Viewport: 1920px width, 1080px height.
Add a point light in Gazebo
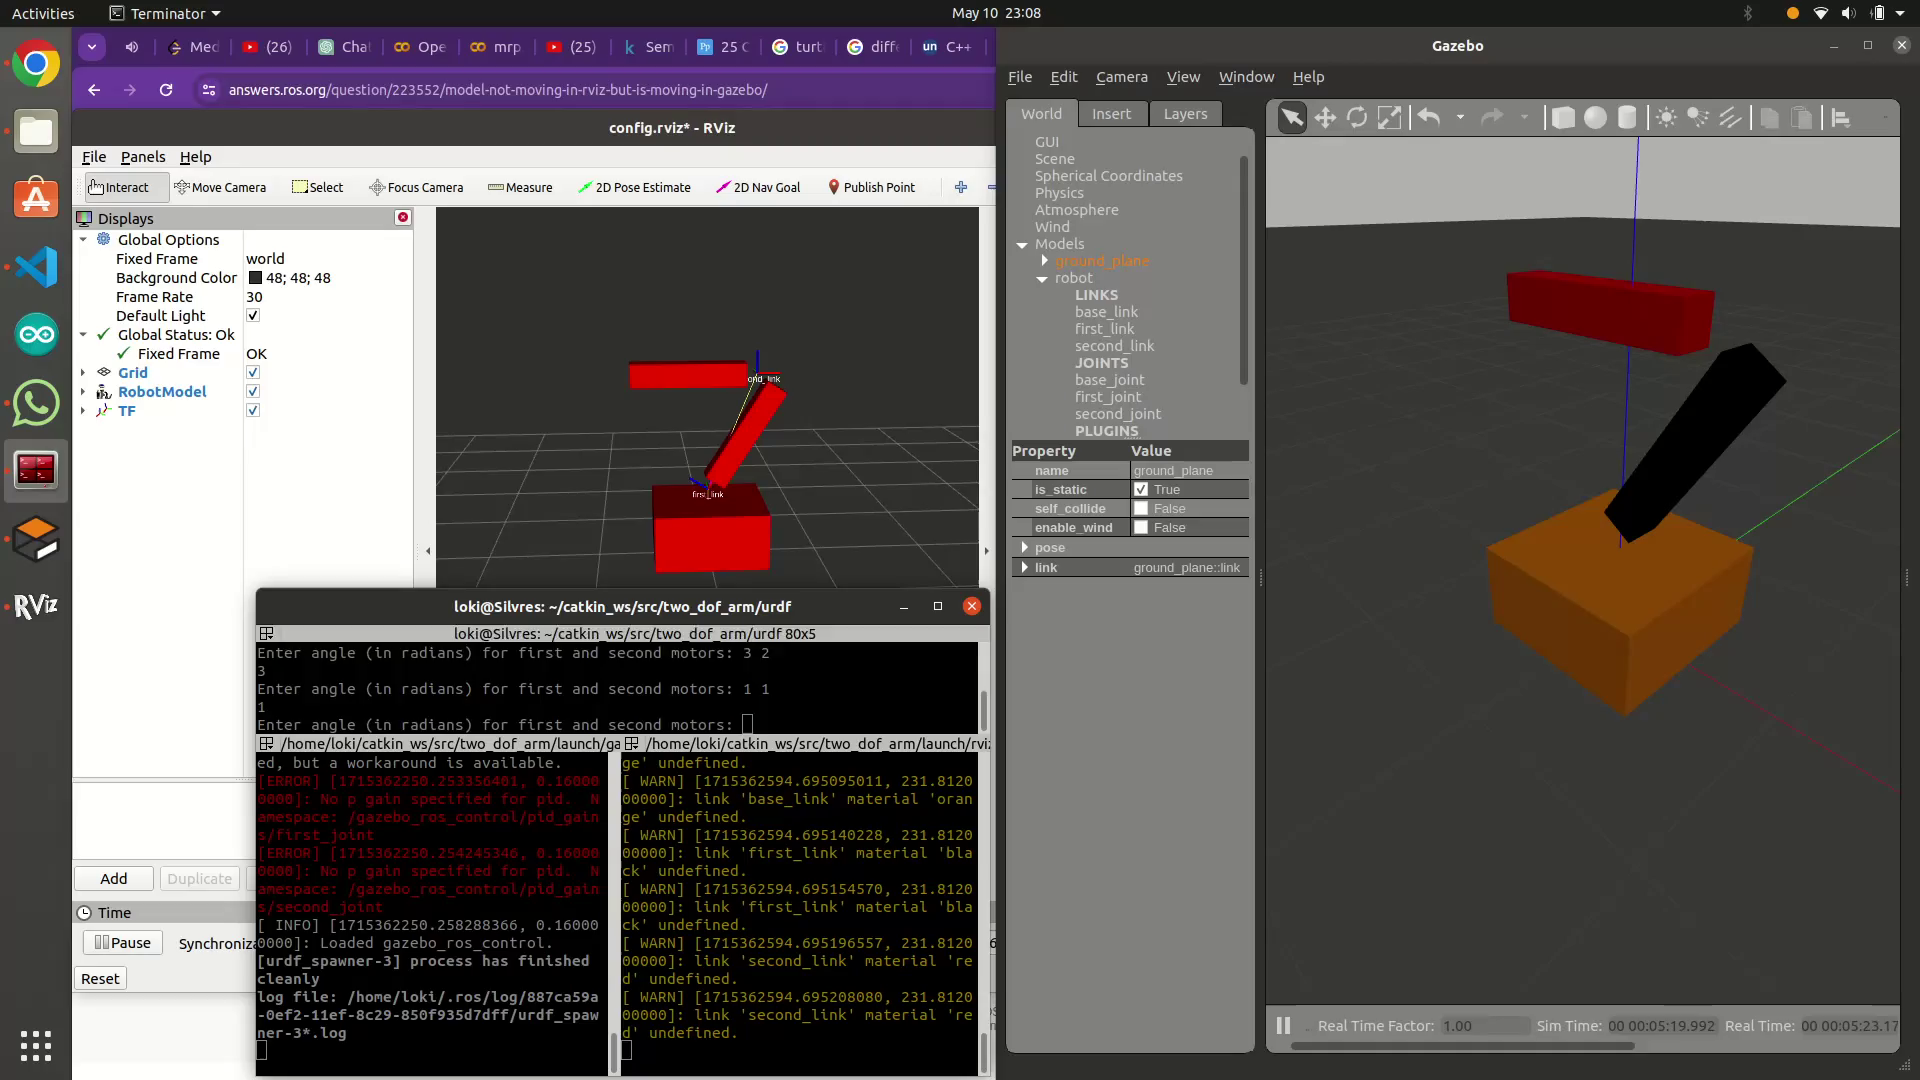point(1666,118)
